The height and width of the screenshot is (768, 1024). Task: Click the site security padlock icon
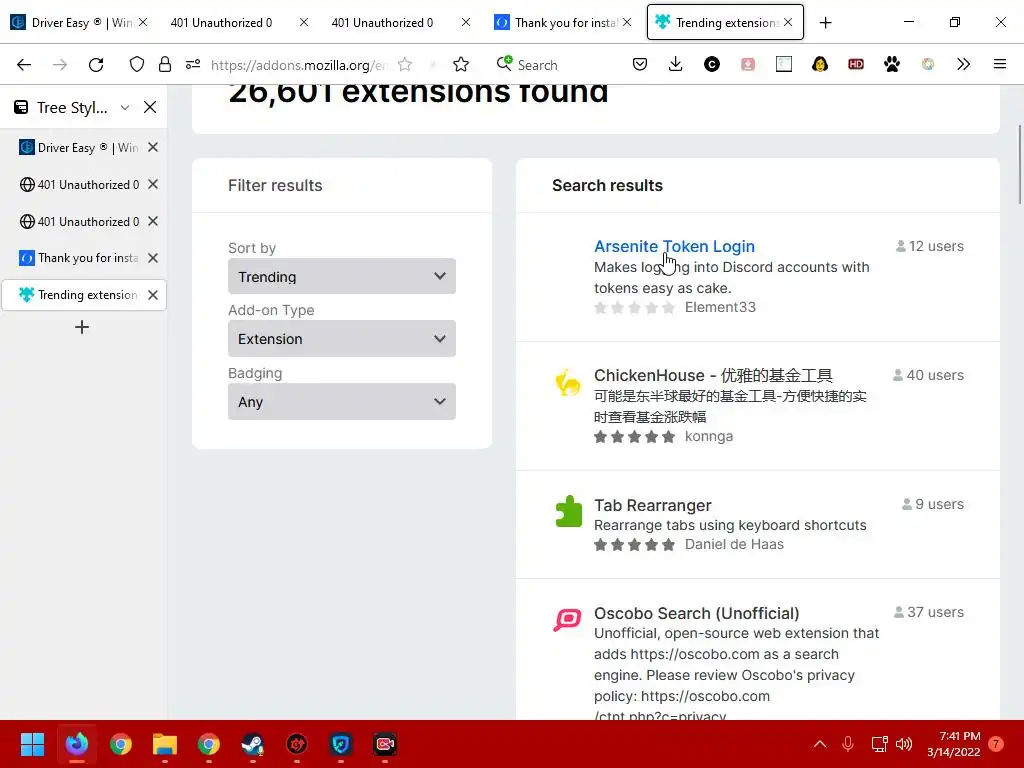coord(165,64)
